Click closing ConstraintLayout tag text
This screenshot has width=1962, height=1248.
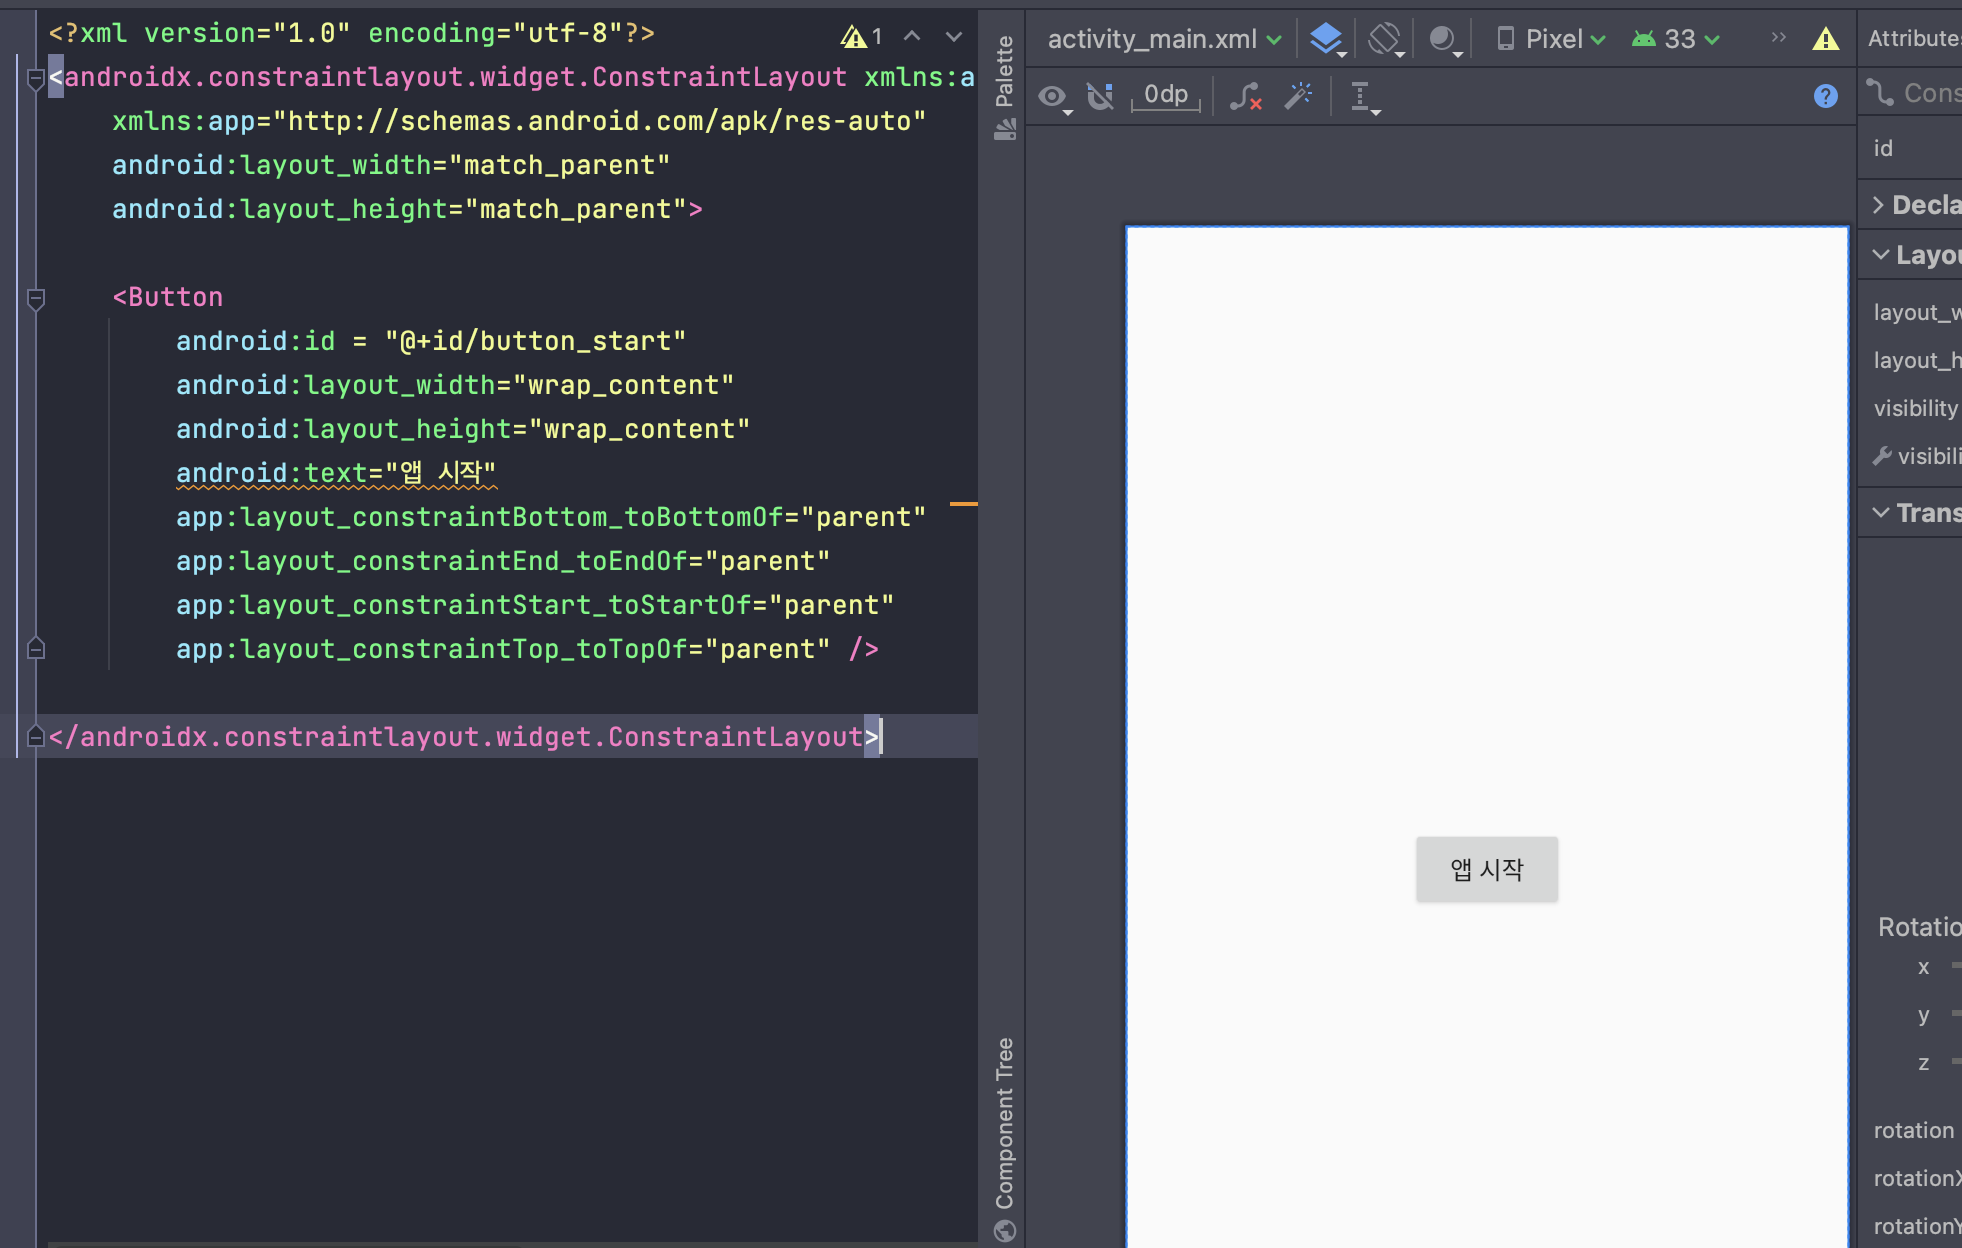[x=464, y=737]
